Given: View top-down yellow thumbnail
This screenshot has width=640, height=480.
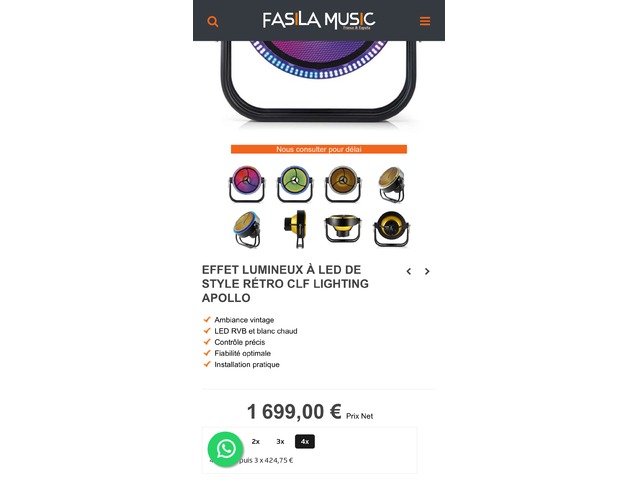Looking at the screenshot, I should (x=343, y=229).
